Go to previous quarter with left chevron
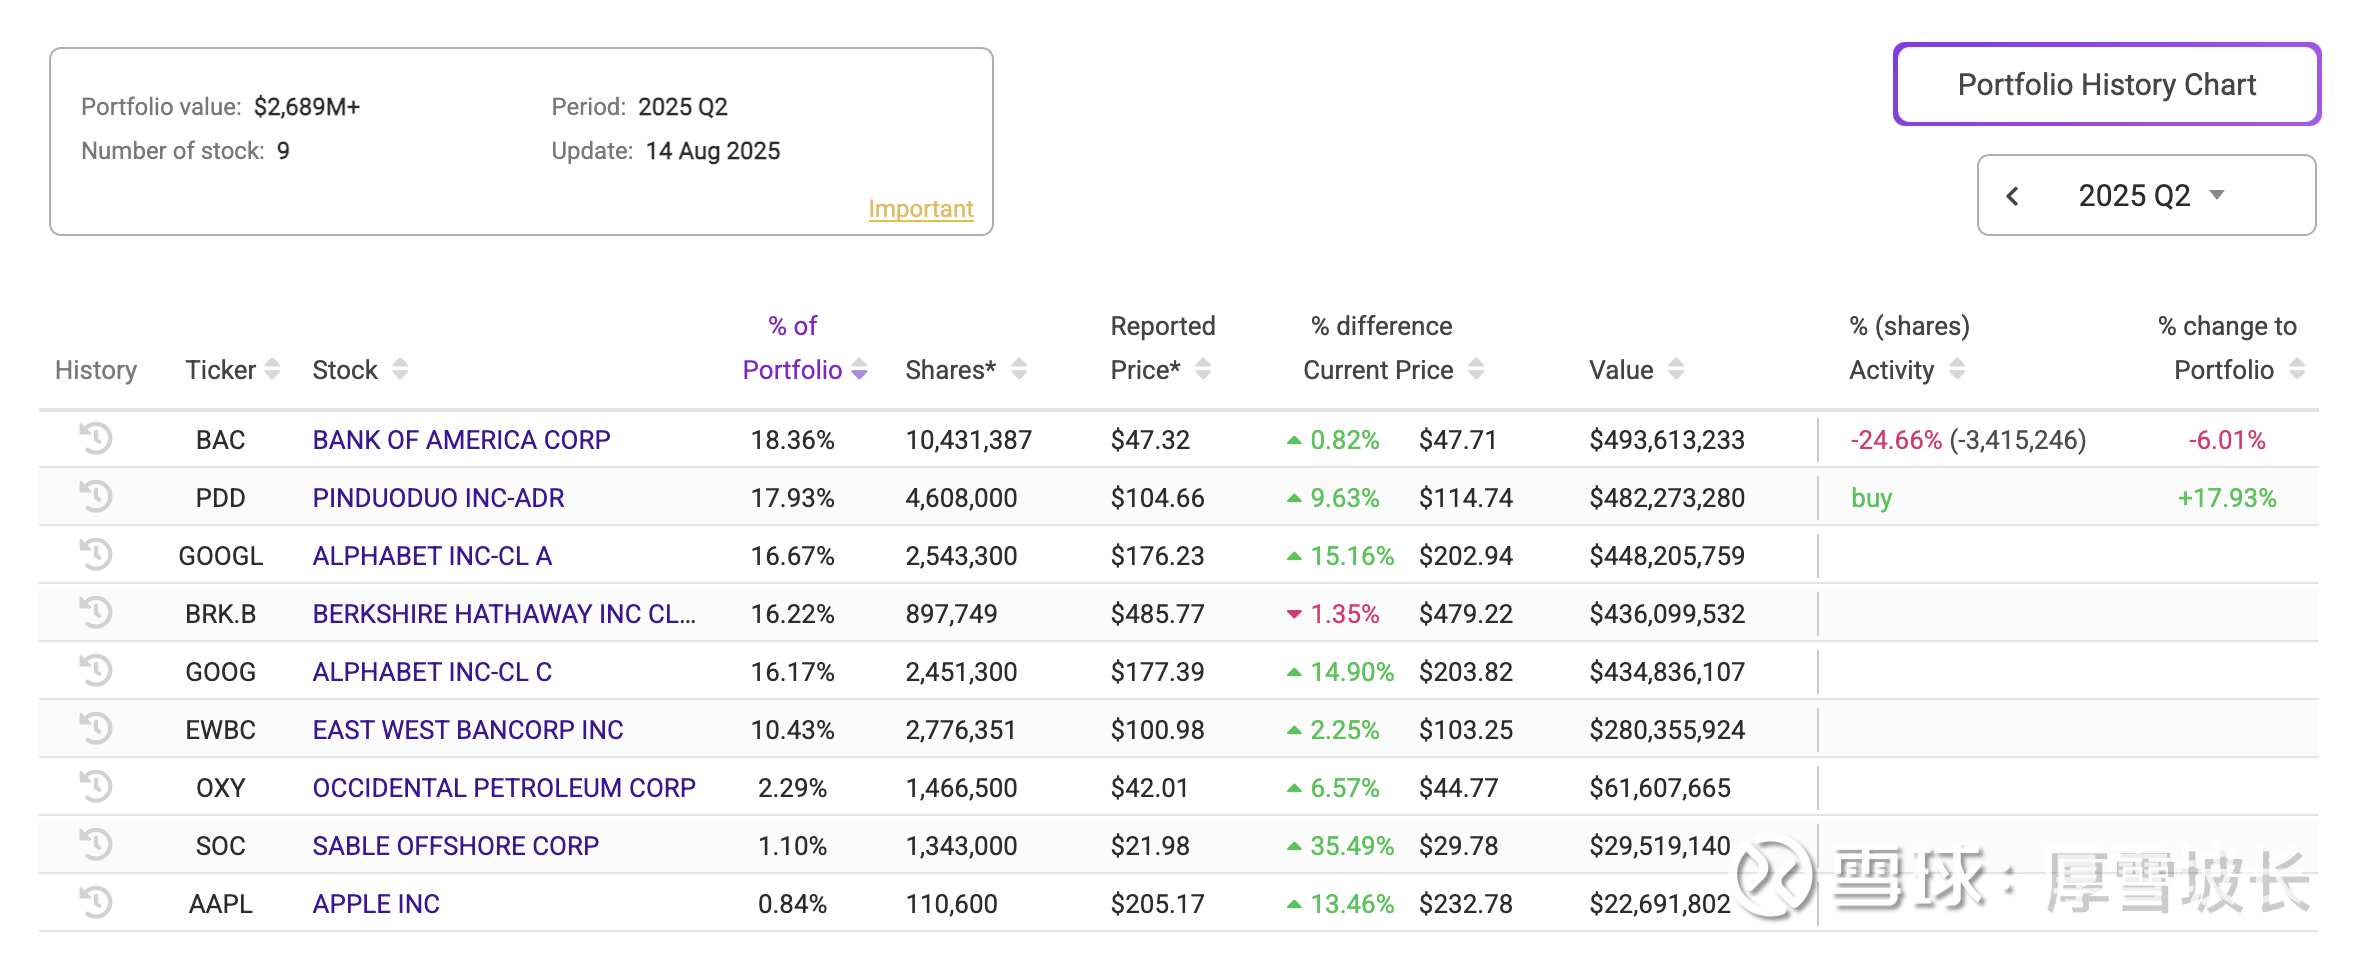2380x954 pixels. pos(2013,196)
